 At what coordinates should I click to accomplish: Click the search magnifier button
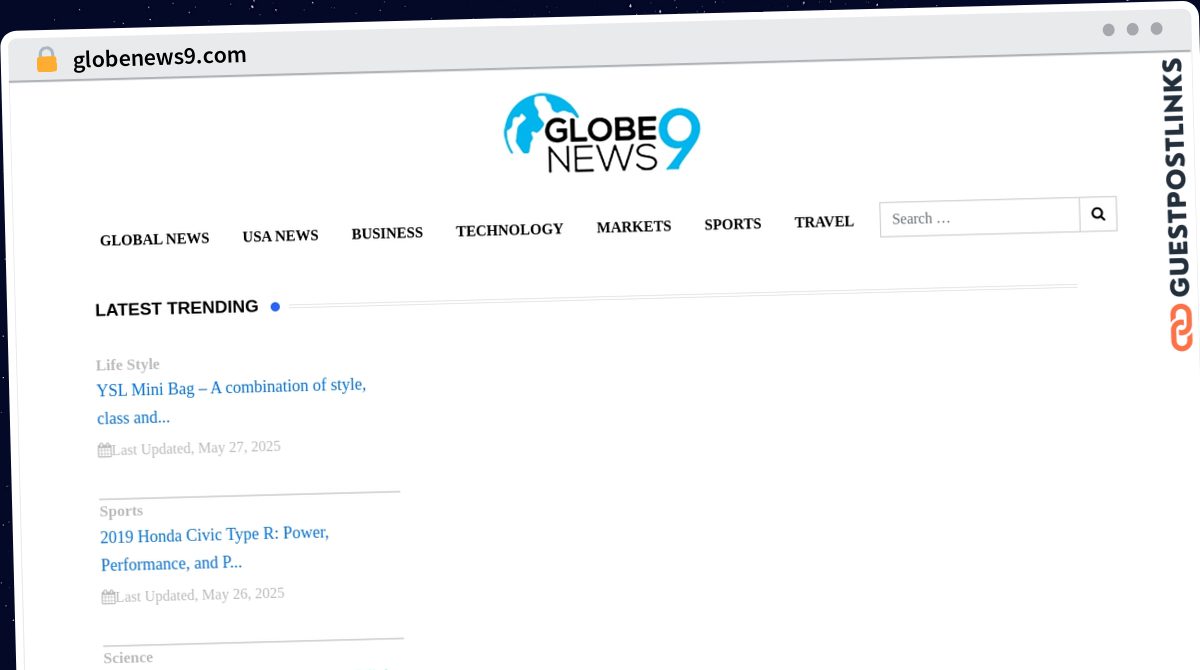click(1098, 214)
